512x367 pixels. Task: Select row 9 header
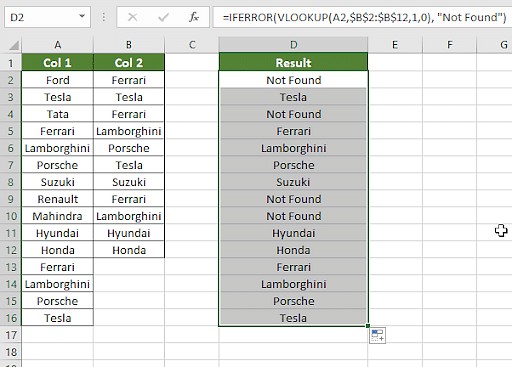(11, 199)
